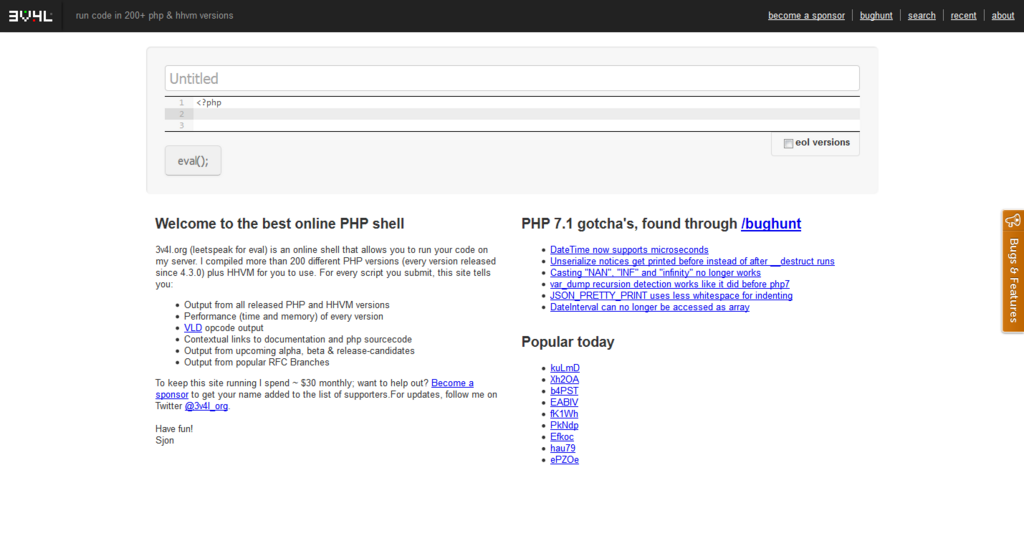Open DateTime now supports microseconds link

pos(629,250)
